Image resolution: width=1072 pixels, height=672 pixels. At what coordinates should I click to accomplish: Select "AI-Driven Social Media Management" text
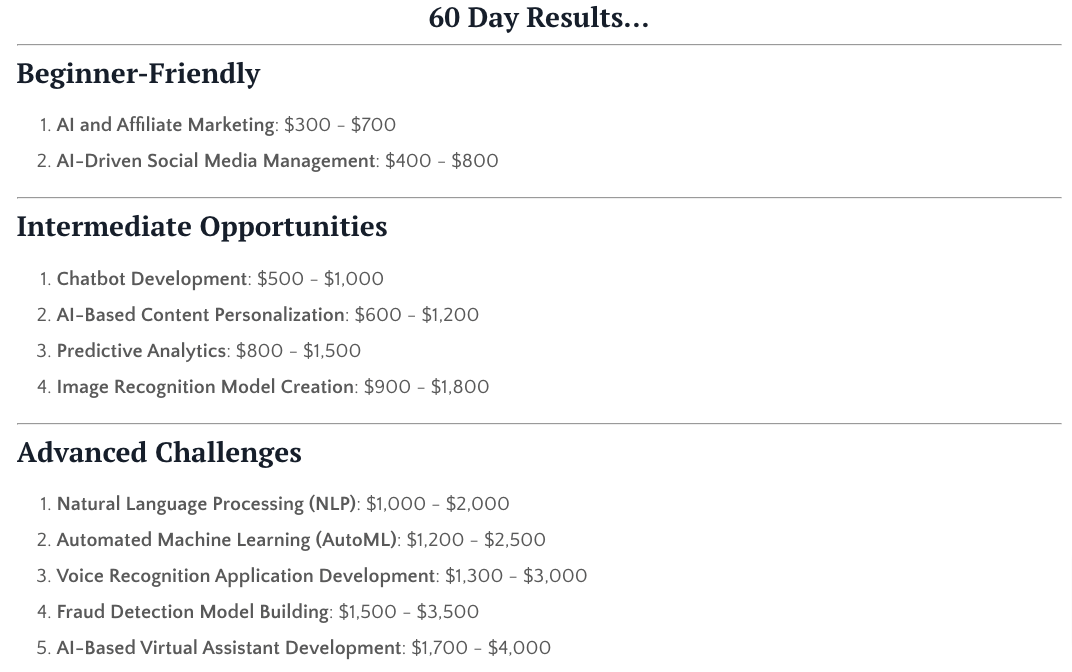216,161
